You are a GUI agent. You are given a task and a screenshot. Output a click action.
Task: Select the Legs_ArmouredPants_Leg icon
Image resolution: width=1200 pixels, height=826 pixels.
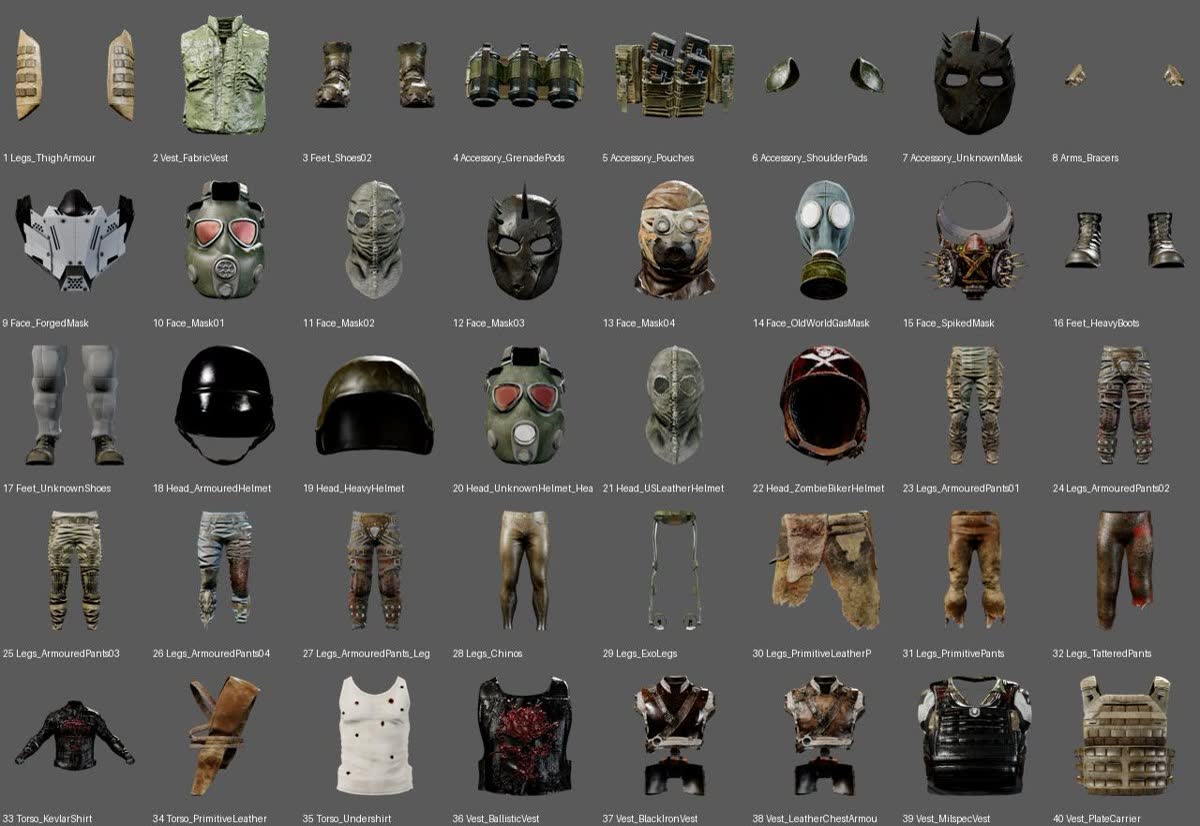click(375, 569)
